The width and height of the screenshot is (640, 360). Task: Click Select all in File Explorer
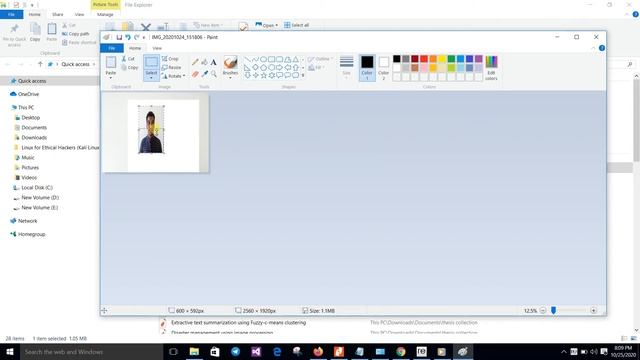[x=297, y=25]
